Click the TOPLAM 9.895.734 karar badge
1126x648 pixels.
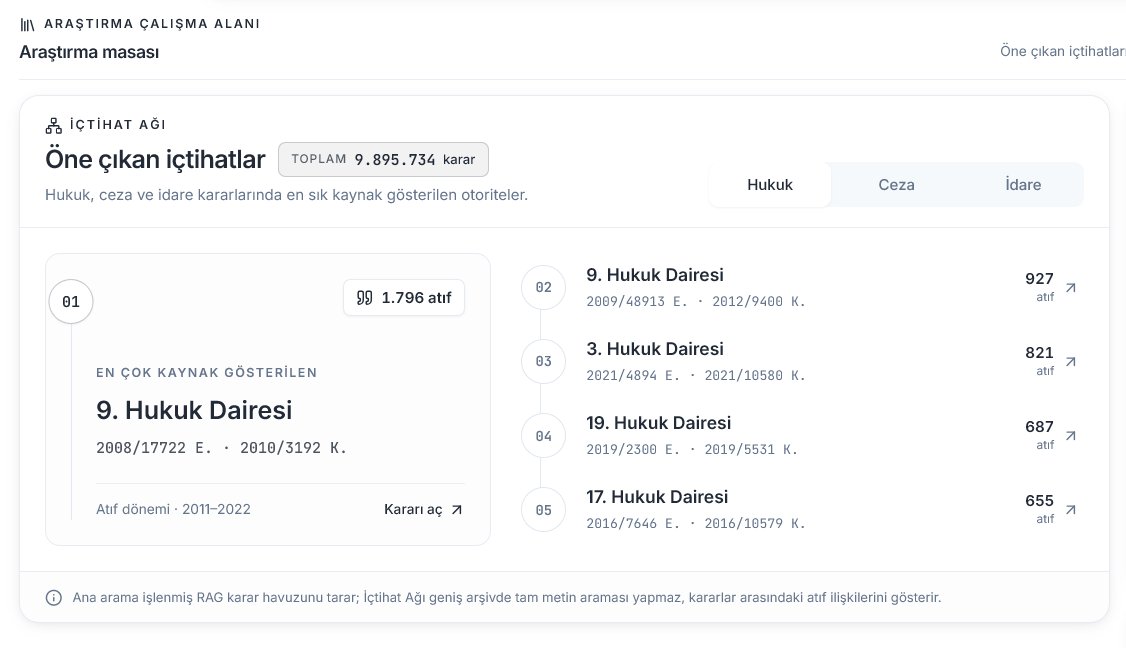pyautogui.click(x=383, y=159)
